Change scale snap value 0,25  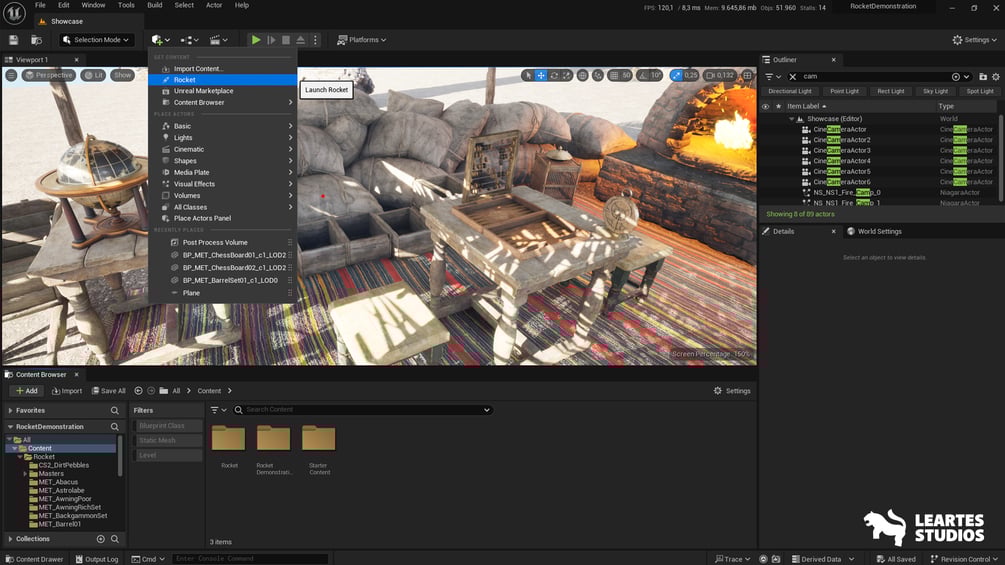pyautogui.click(x=691, y=76)
